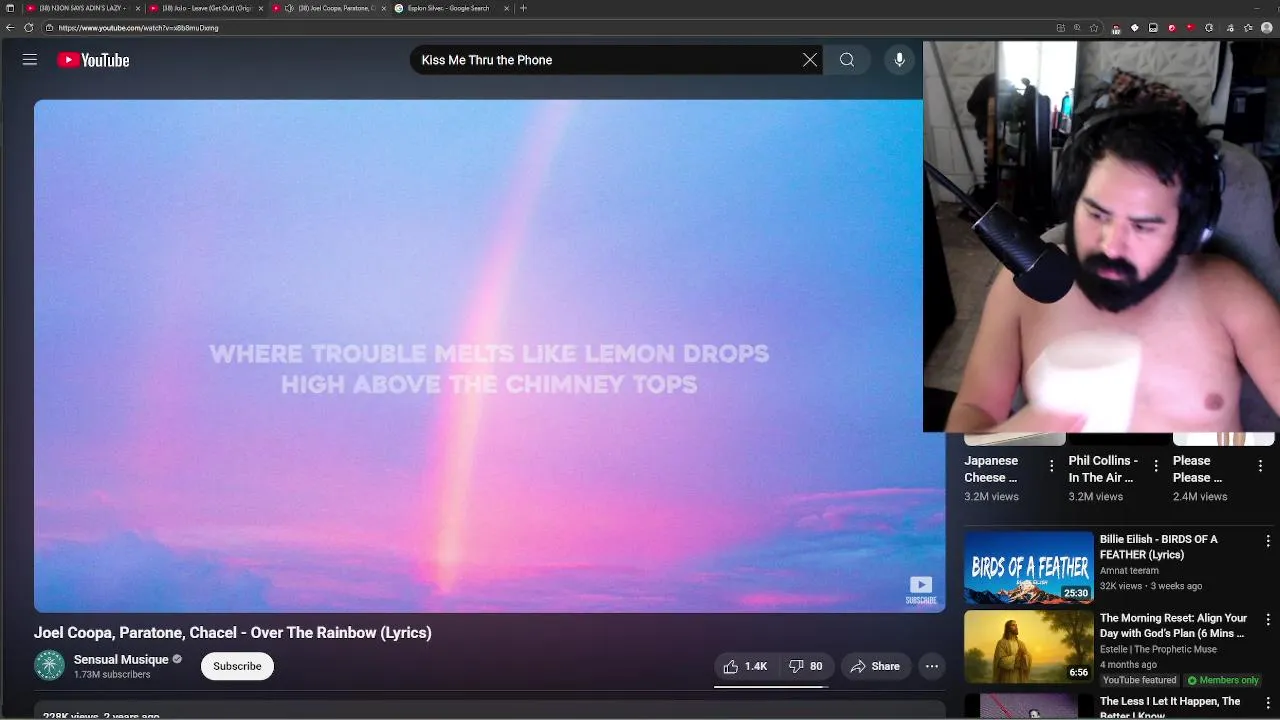Open Phil Collins - In The Air title
This screenshot has height=720, width=1280.
click(x=1103, y=469)
